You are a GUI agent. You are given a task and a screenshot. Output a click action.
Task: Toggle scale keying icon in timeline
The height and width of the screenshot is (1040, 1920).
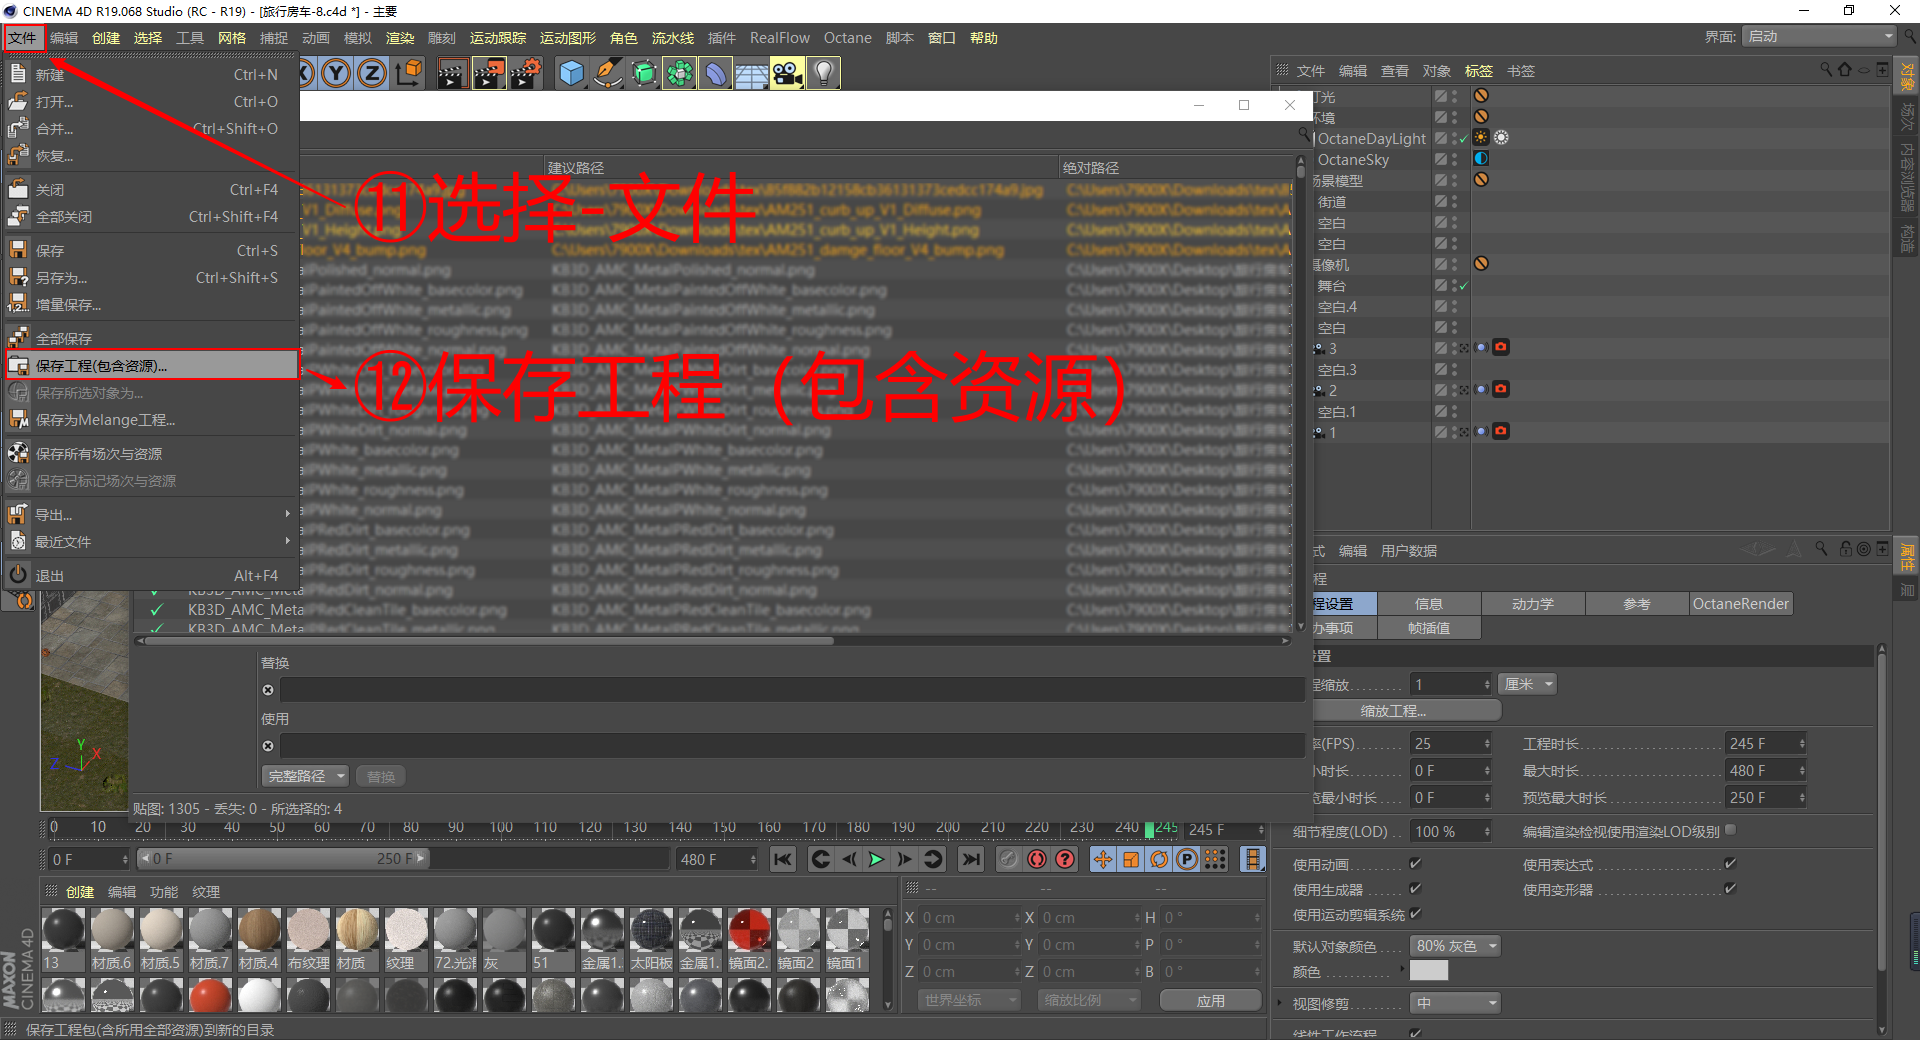[x=1131, y=859]
